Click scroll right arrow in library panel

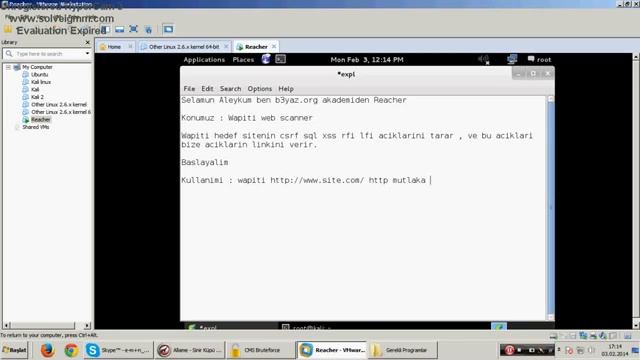point(87,325)
